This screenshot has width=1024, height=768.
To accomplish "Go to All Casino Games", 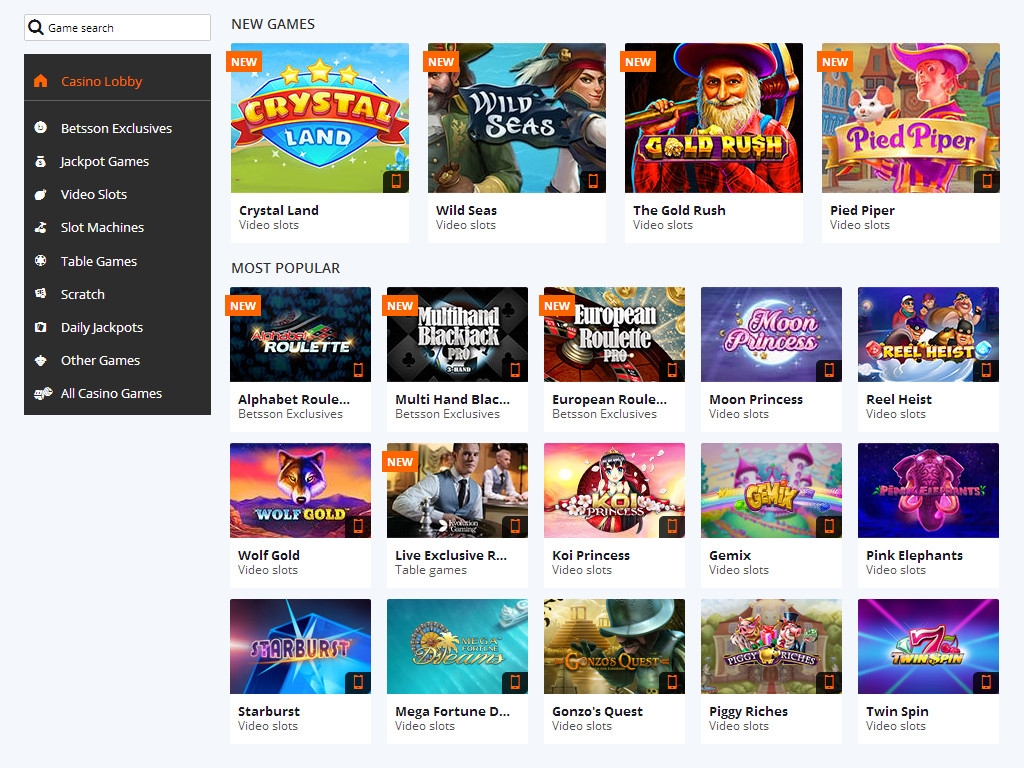I will (x=111, y=393).
